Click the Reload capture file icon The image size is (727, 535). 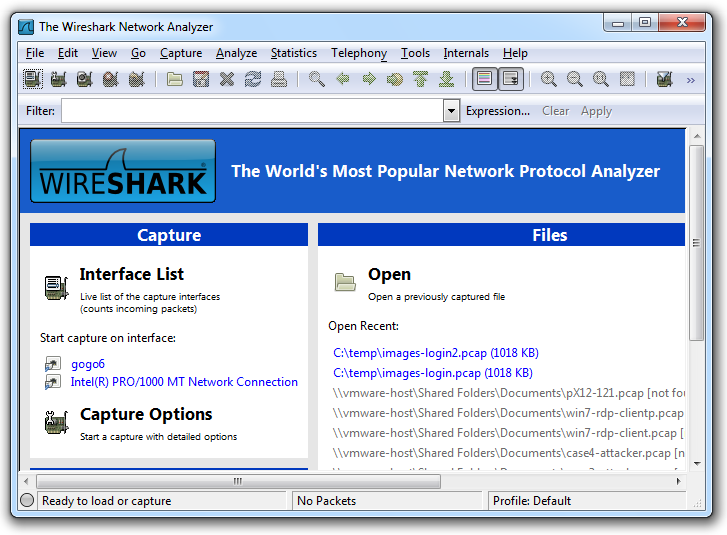coord(253,79)
